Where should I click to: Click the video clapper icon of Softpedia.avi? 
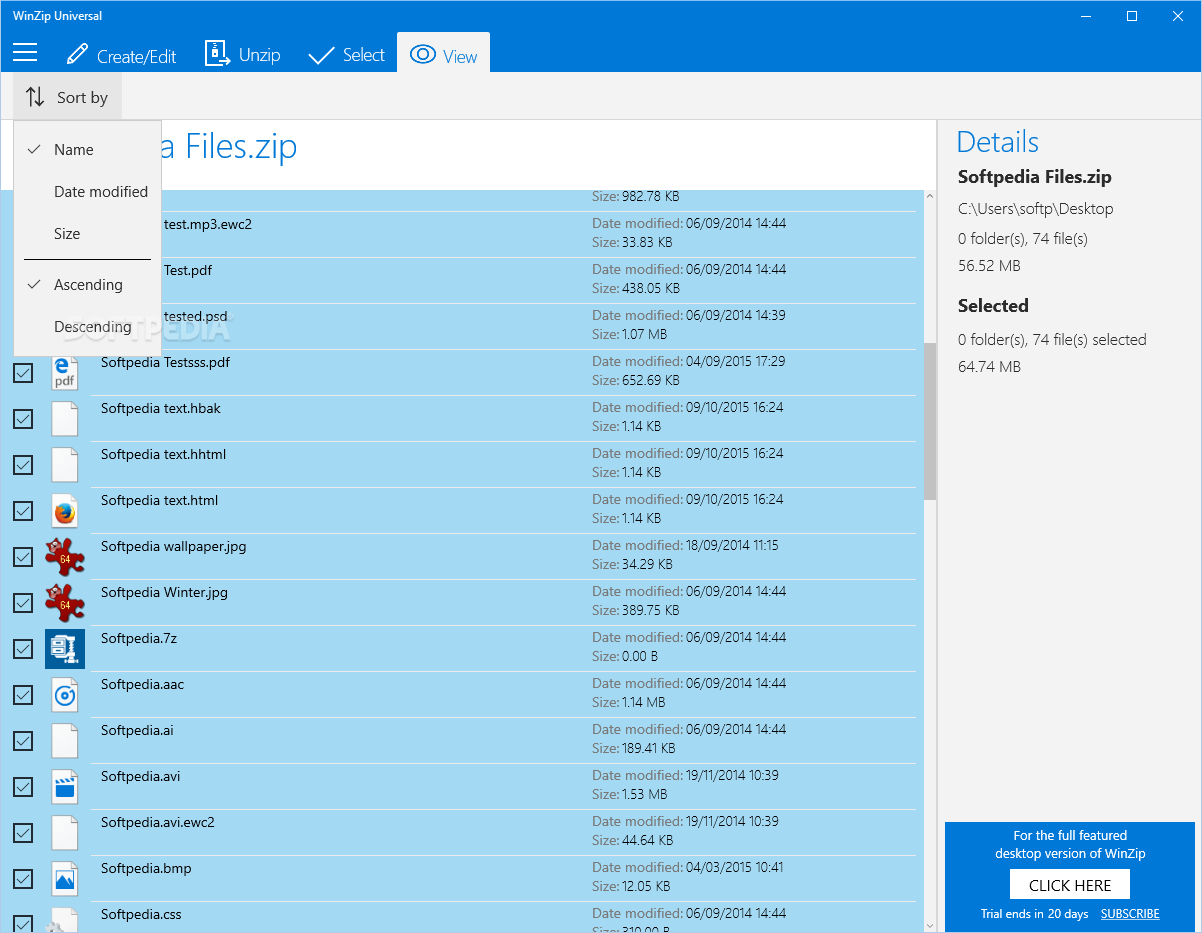[x=65, y=787]
